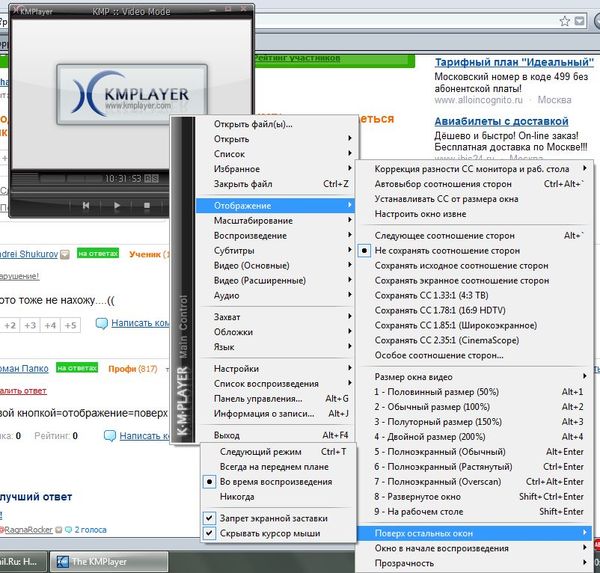The width and height of the screenshot is (600, 573).
Task: Open 'Информация о записи...' menu entry
Action: click(x=275, y=413)
